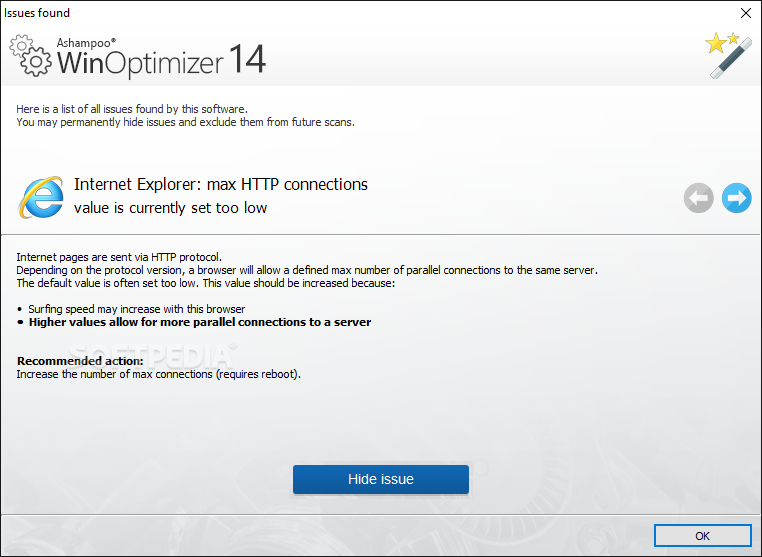Go back with the grey previous arrow
The image size is (762, 557).
click(698, 198)
